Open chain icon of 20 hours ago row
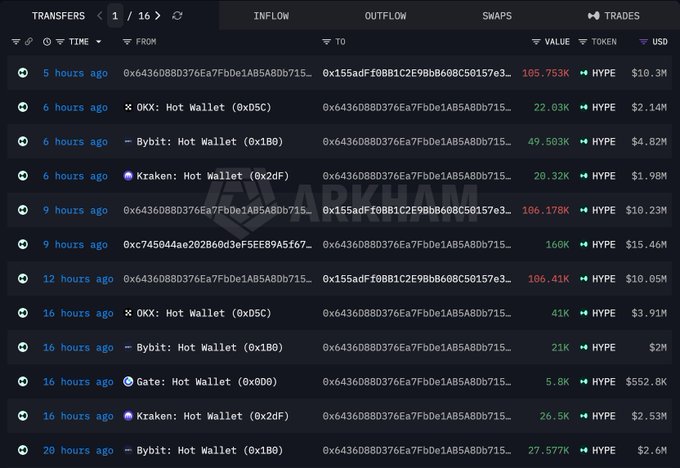The width and height of the screenshot is (680, 468). 23,450
